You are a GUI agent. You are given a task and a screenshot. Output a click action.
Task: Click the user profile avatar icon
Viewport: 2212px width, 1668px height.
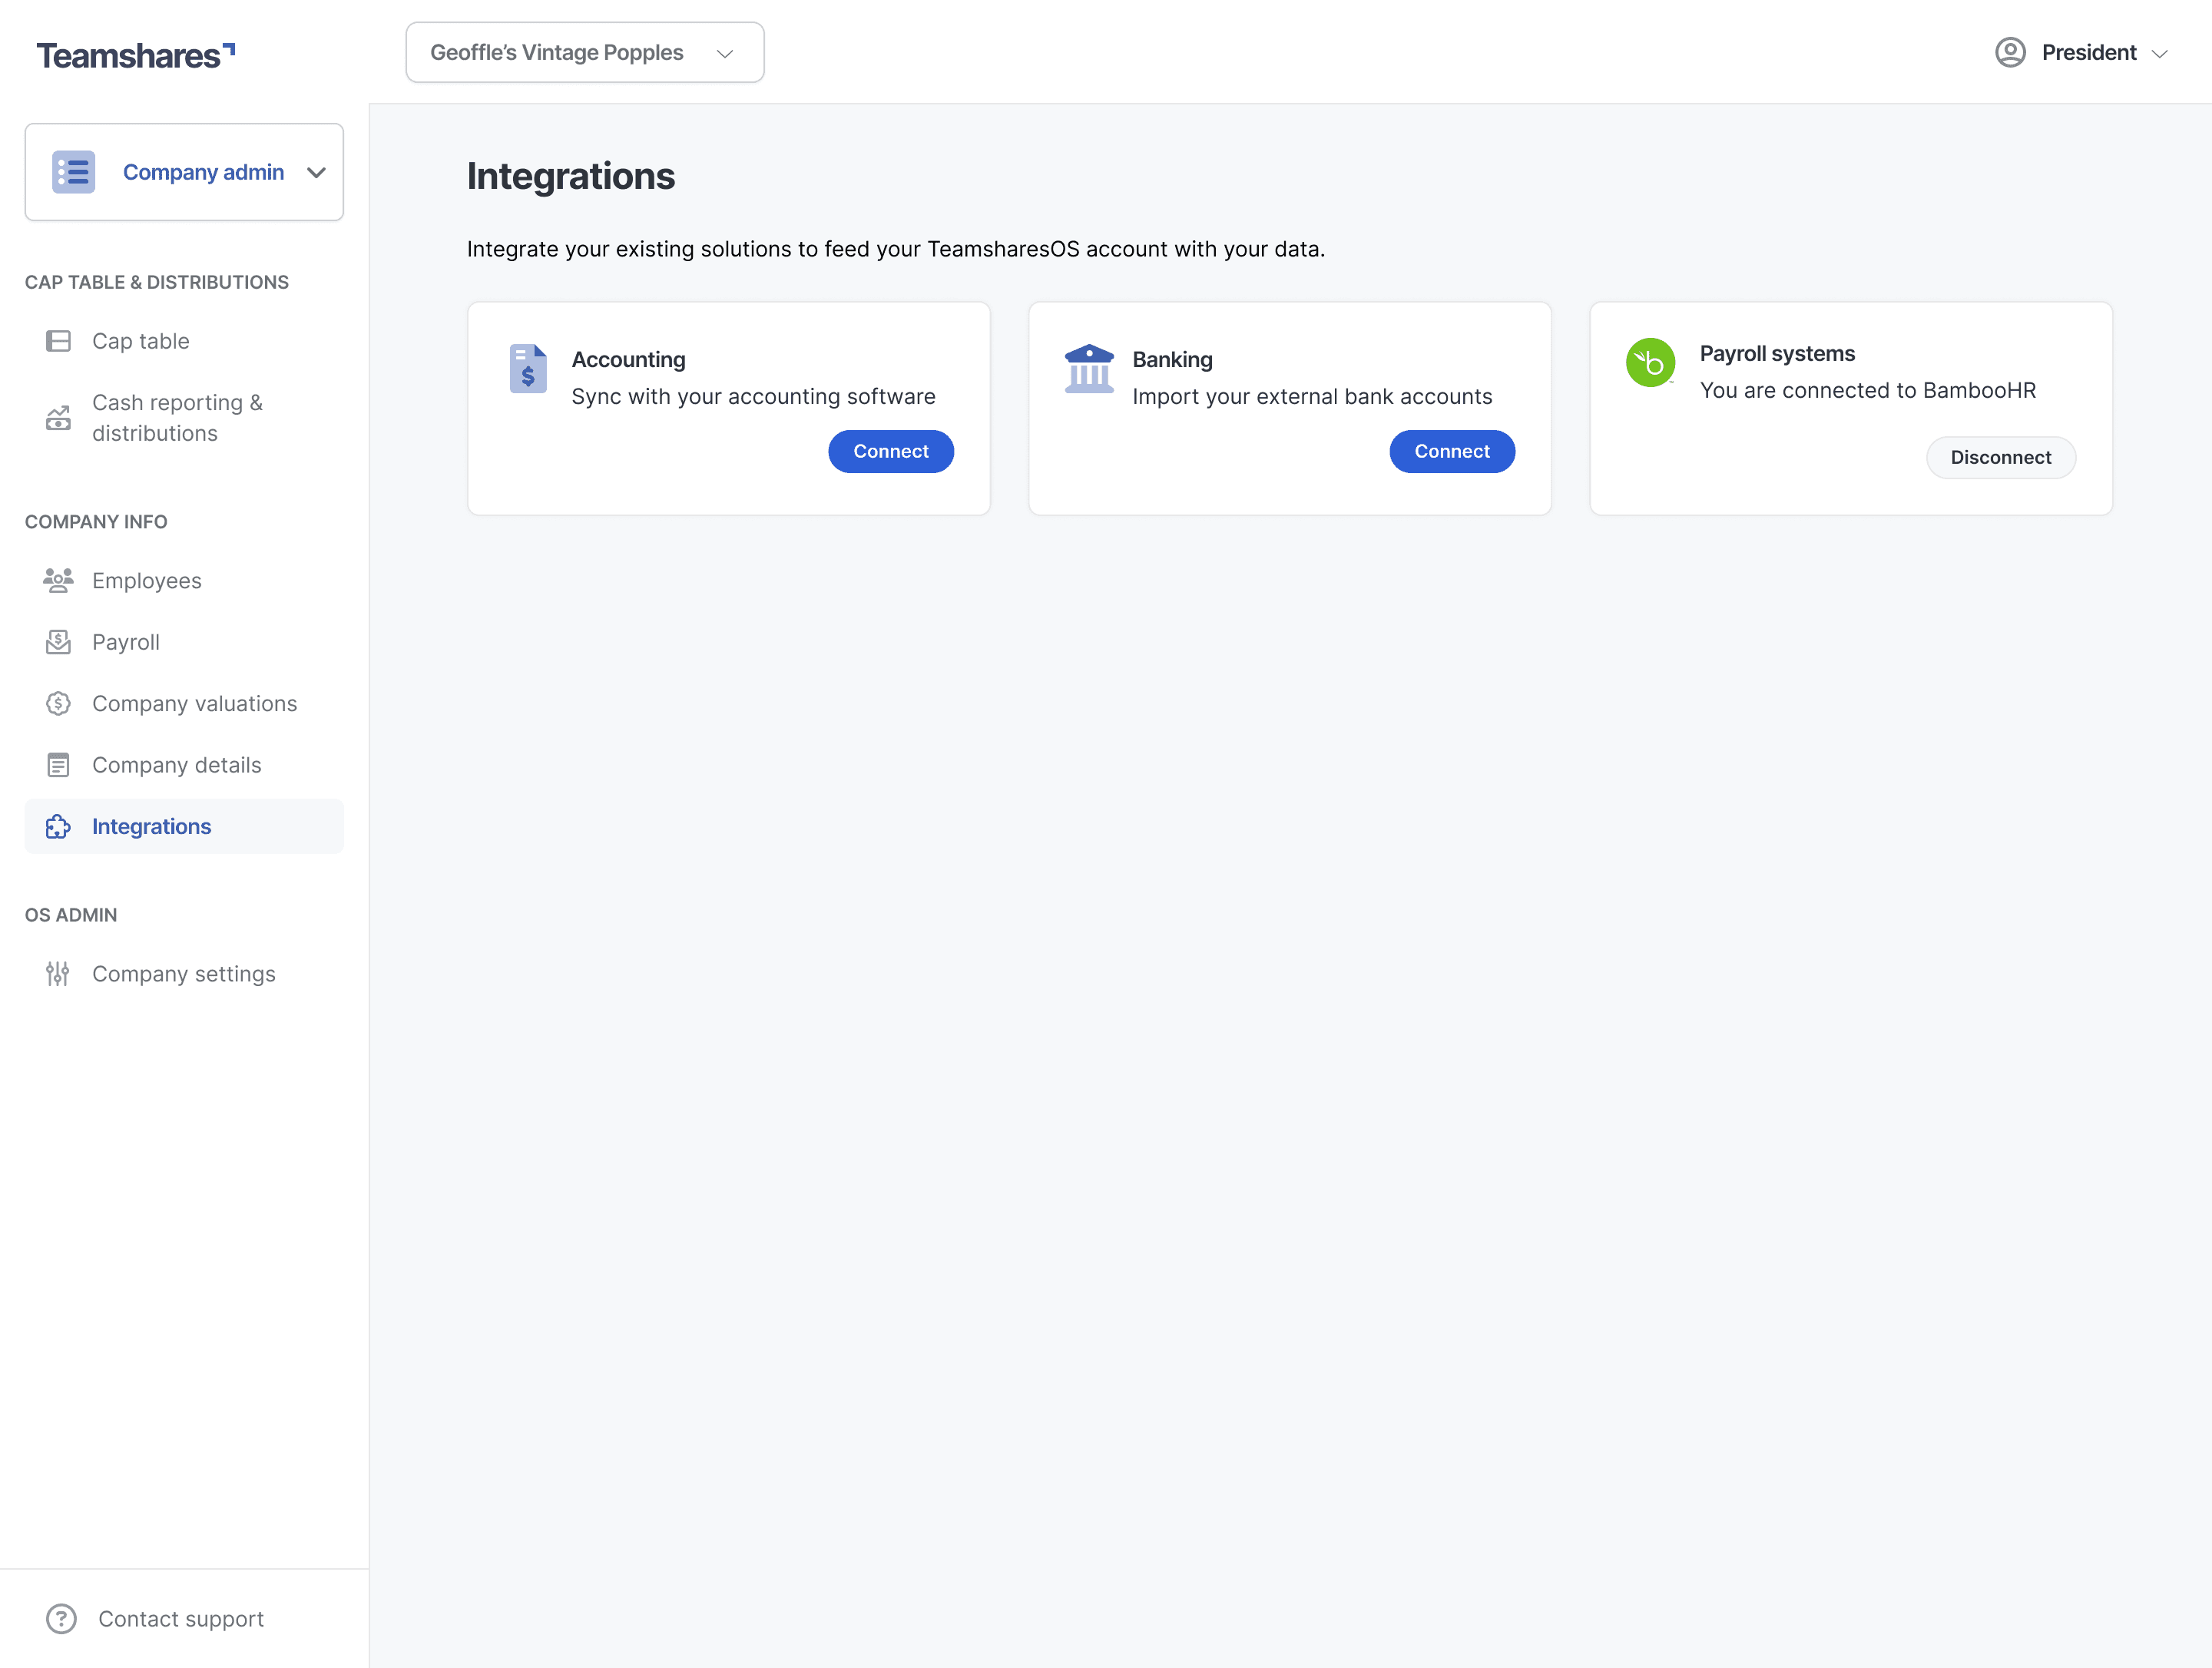tap(2010, 52)
